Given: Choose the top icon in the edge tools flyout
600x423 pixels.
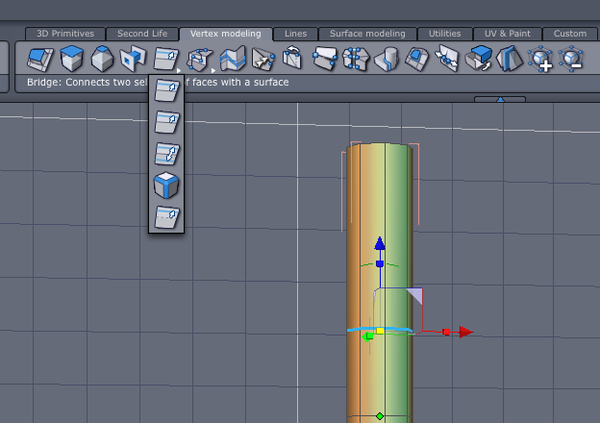Looking at the screenshot, I should click(x=166, y=90).
